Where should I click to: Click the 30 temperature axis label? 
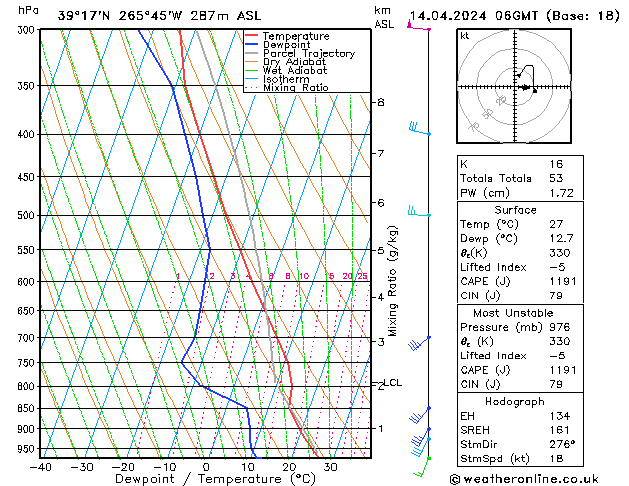click(330, 467)
